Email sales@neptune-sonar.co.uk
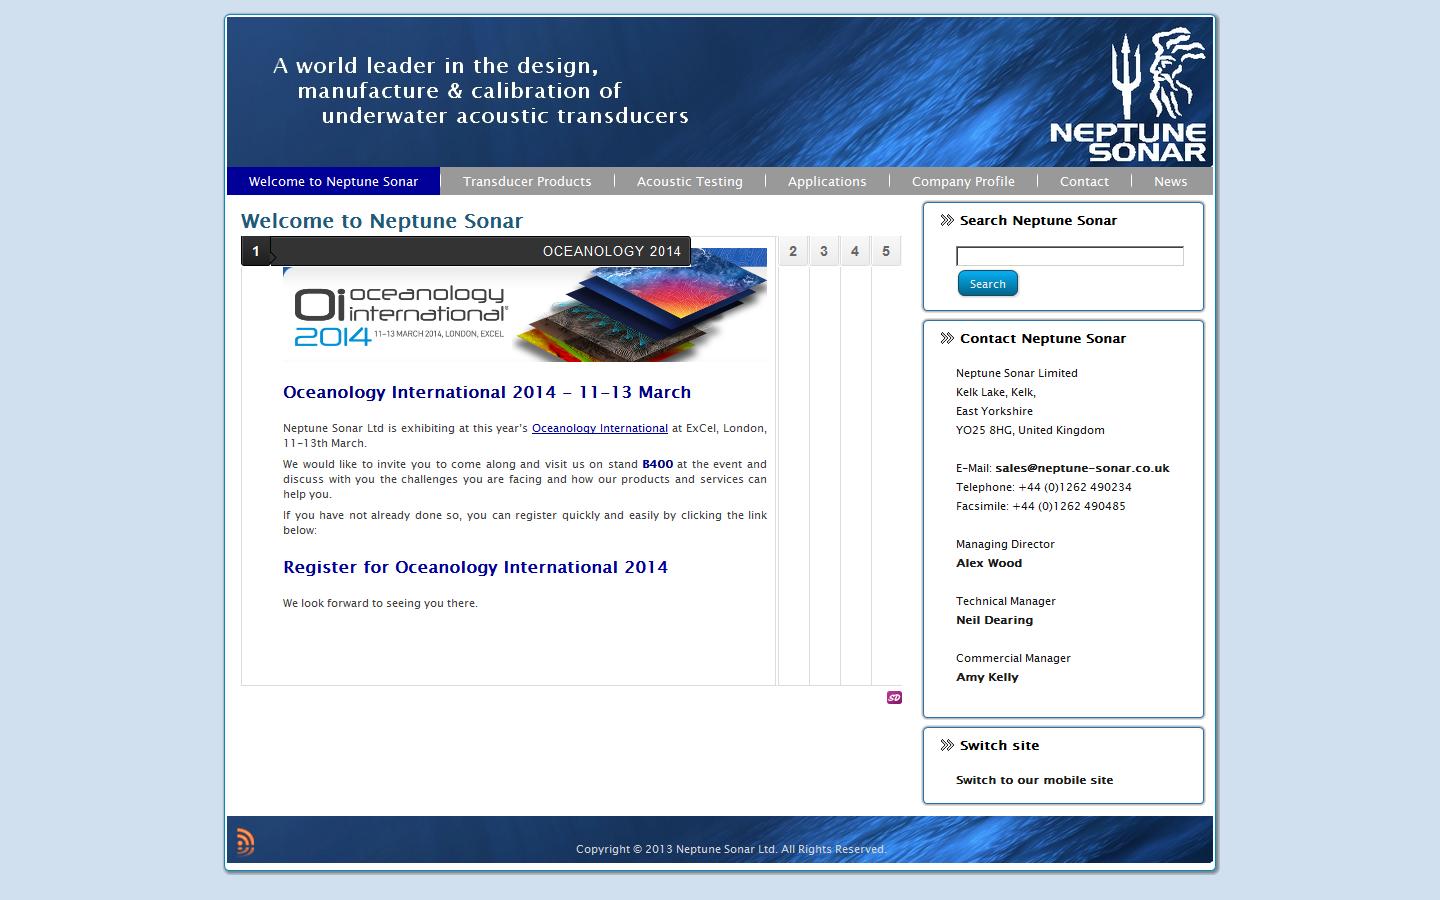The width and height of the screenshot is (1440, 900). tap(1081, 467)
